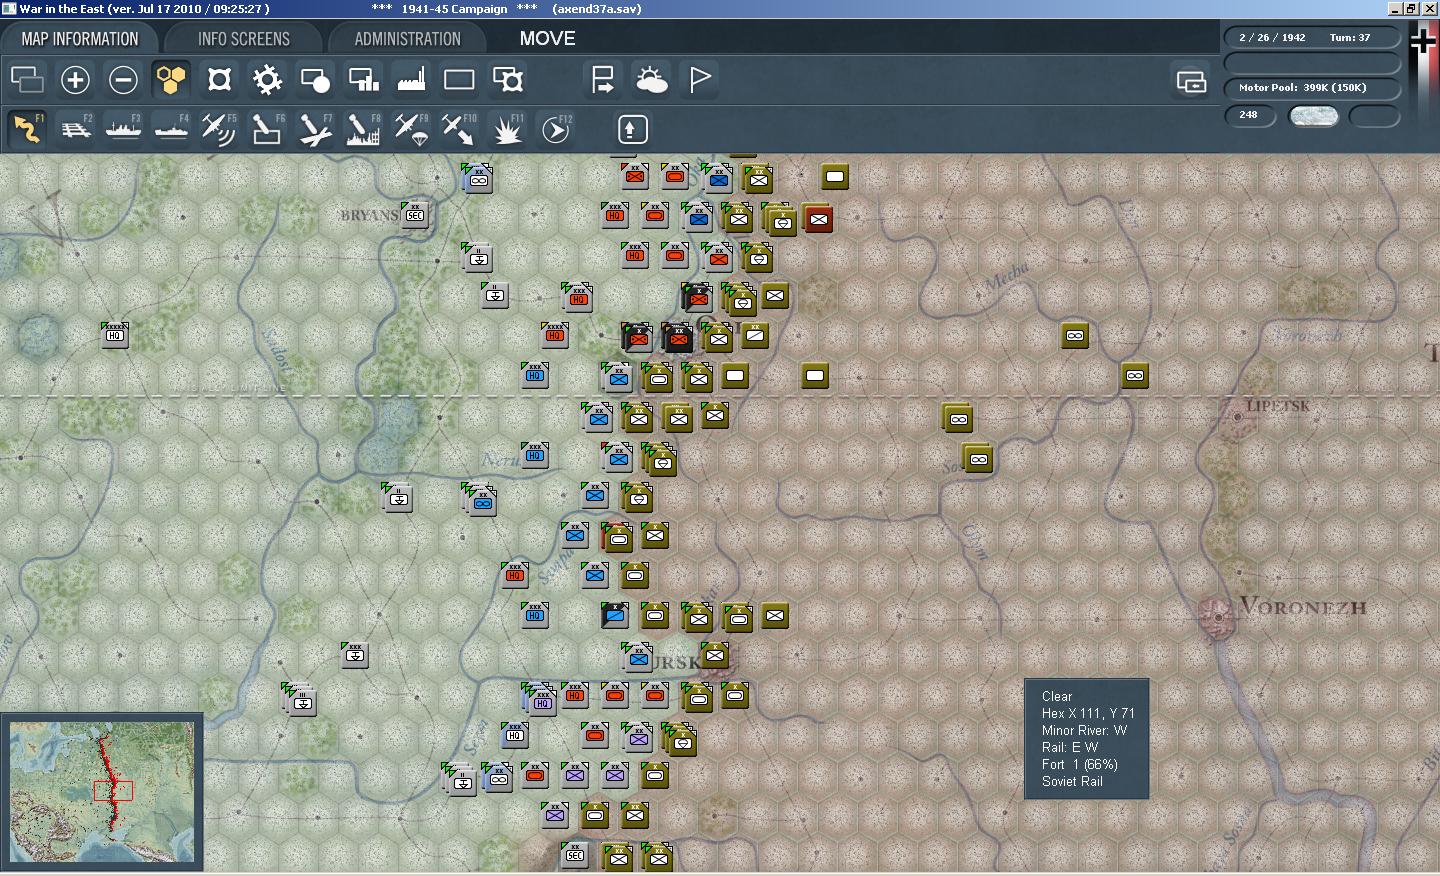
Task: Click the 'Fort 1 (66%)' tooltip line
Action: (x=1079, y=764)
